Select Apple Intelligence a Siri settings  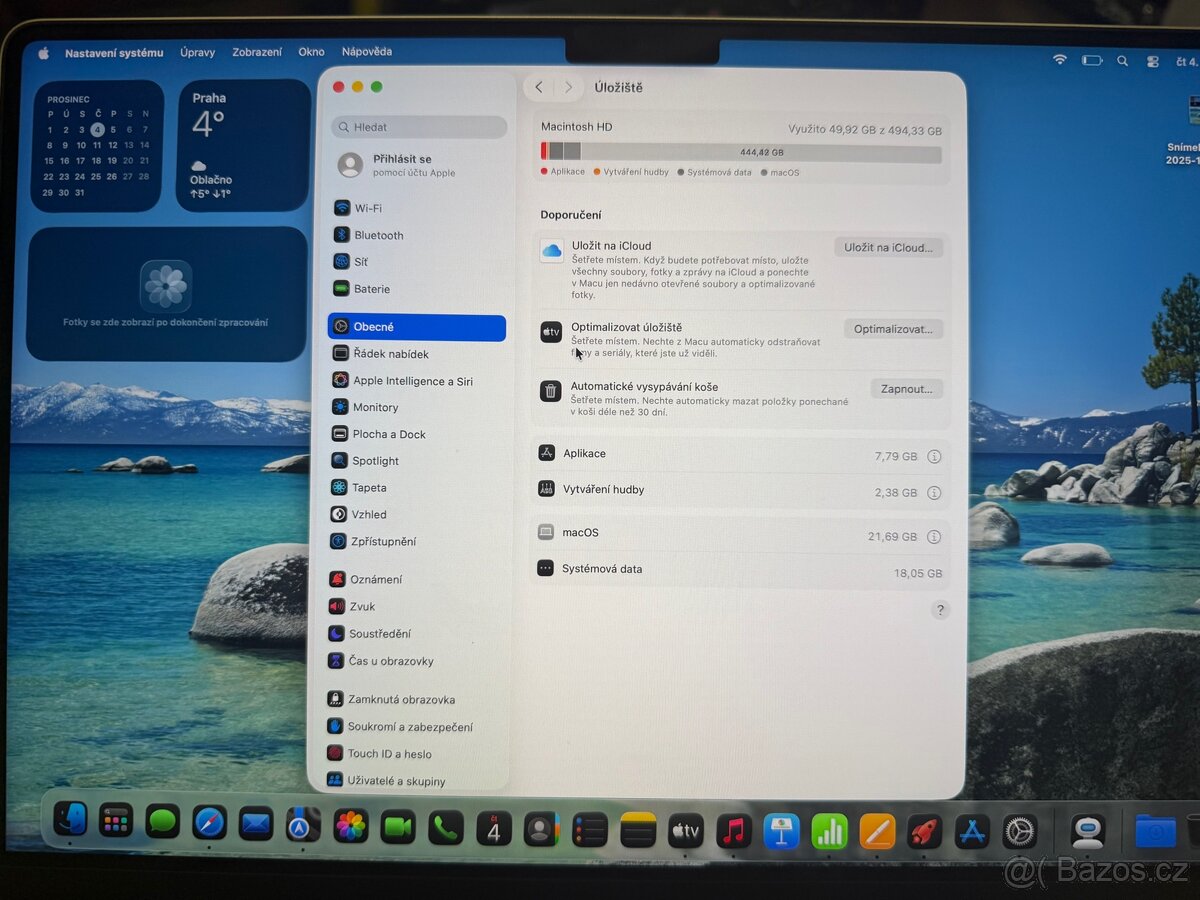(x=410, y=380)
